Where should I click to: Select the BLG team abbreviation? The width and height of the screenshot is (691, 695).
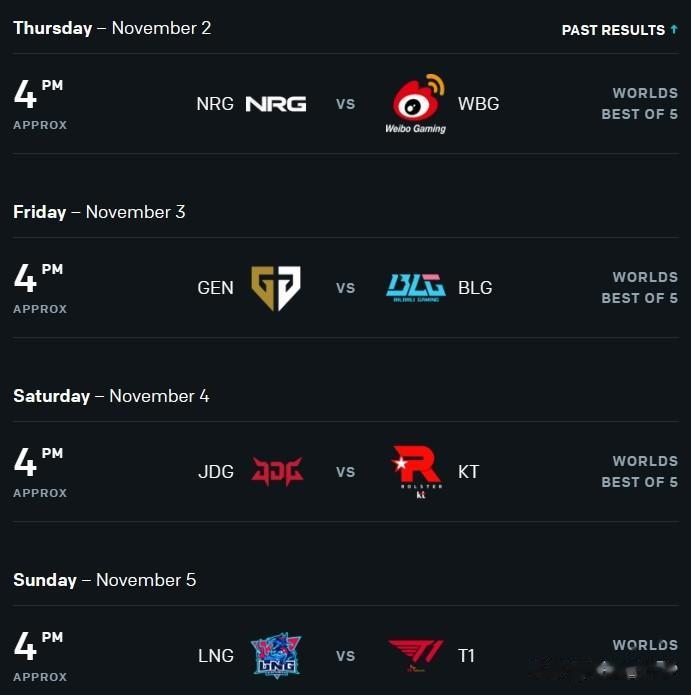pos(475,288)
